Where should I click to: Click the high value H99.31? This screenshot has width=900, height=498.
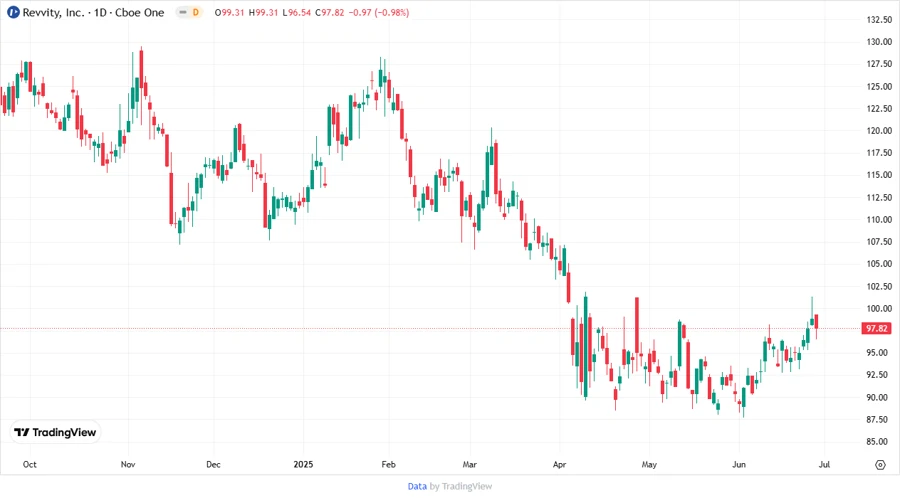coord(263,13)
